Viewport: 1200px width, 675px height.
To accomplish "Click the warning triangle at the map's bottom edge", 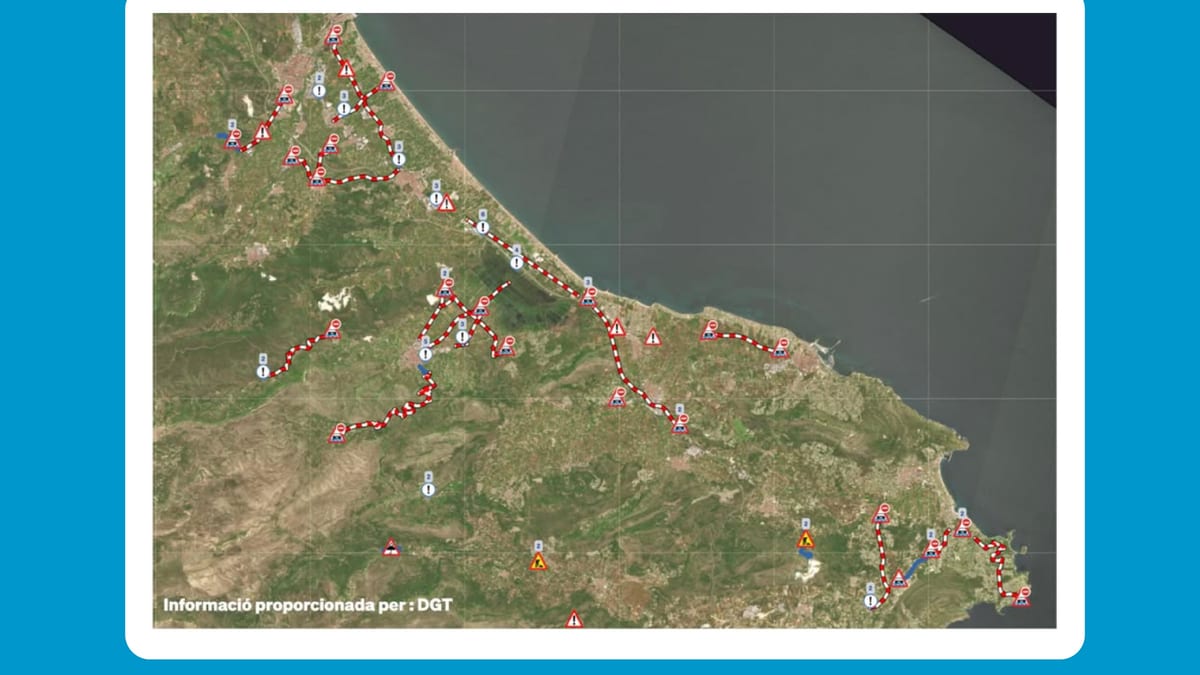I will 574,619.
